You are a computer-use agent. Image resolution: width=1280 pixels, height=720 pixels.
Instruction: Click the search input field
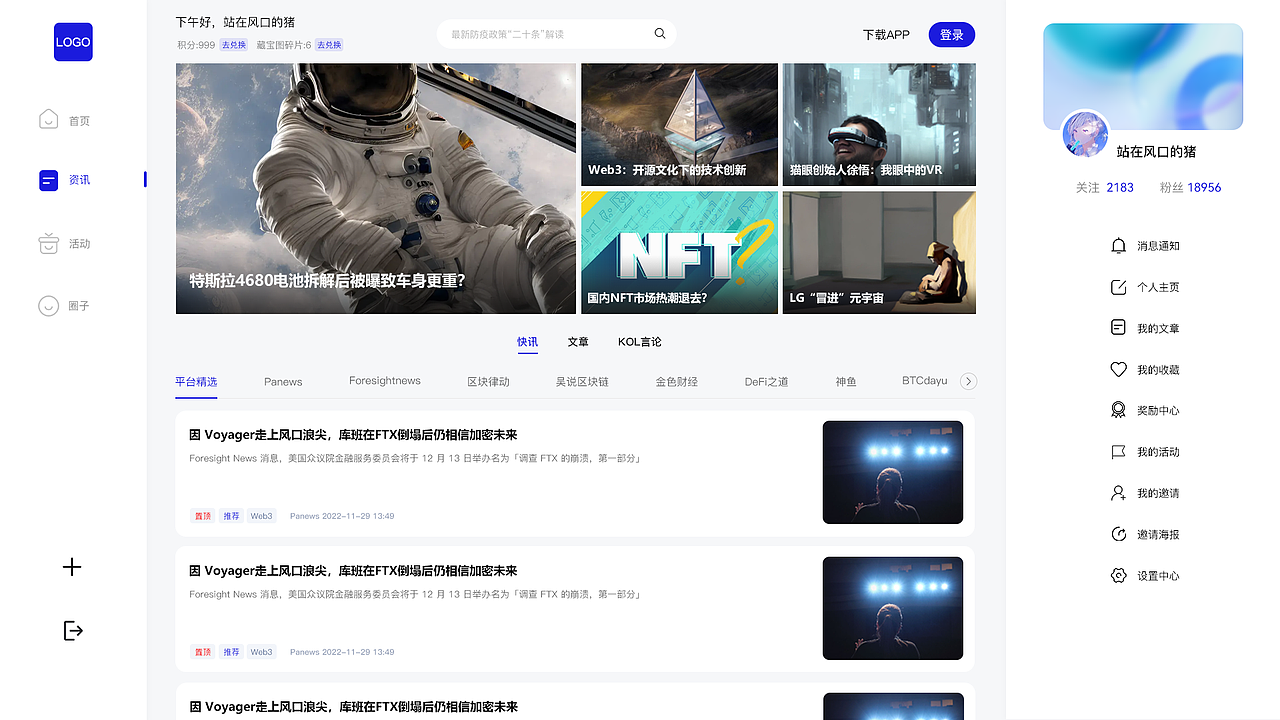(x=556, y=34)
